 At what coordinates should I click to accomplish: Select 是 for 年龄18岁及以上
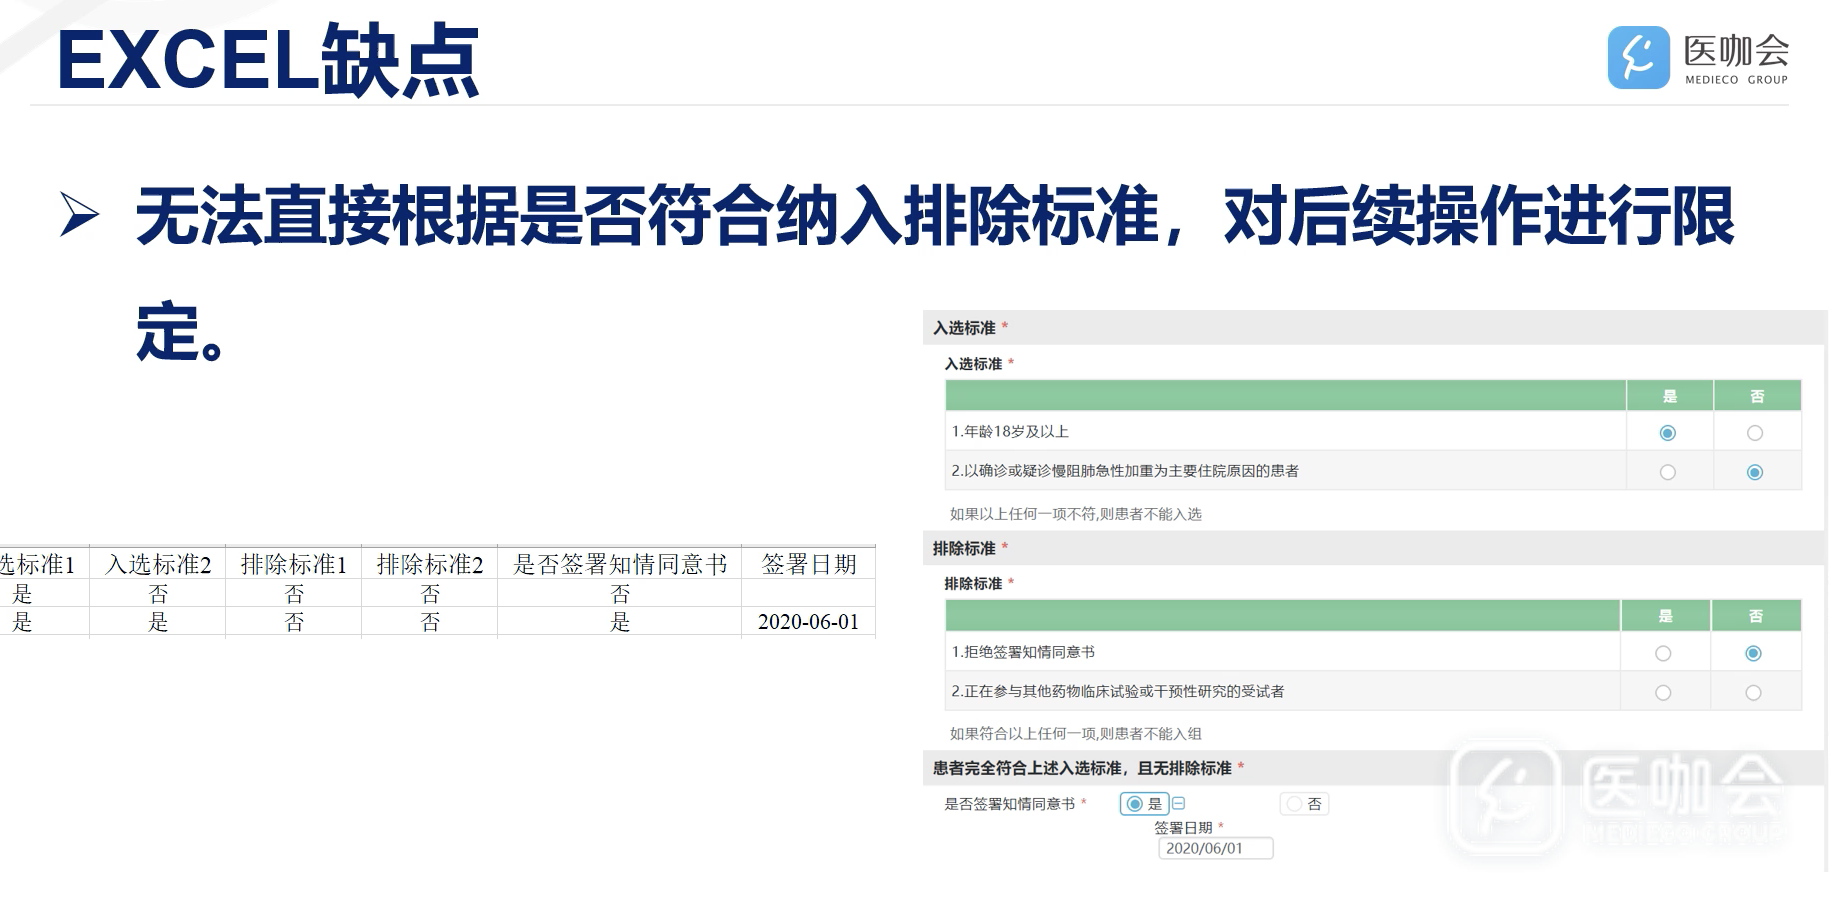point(1667,433)
